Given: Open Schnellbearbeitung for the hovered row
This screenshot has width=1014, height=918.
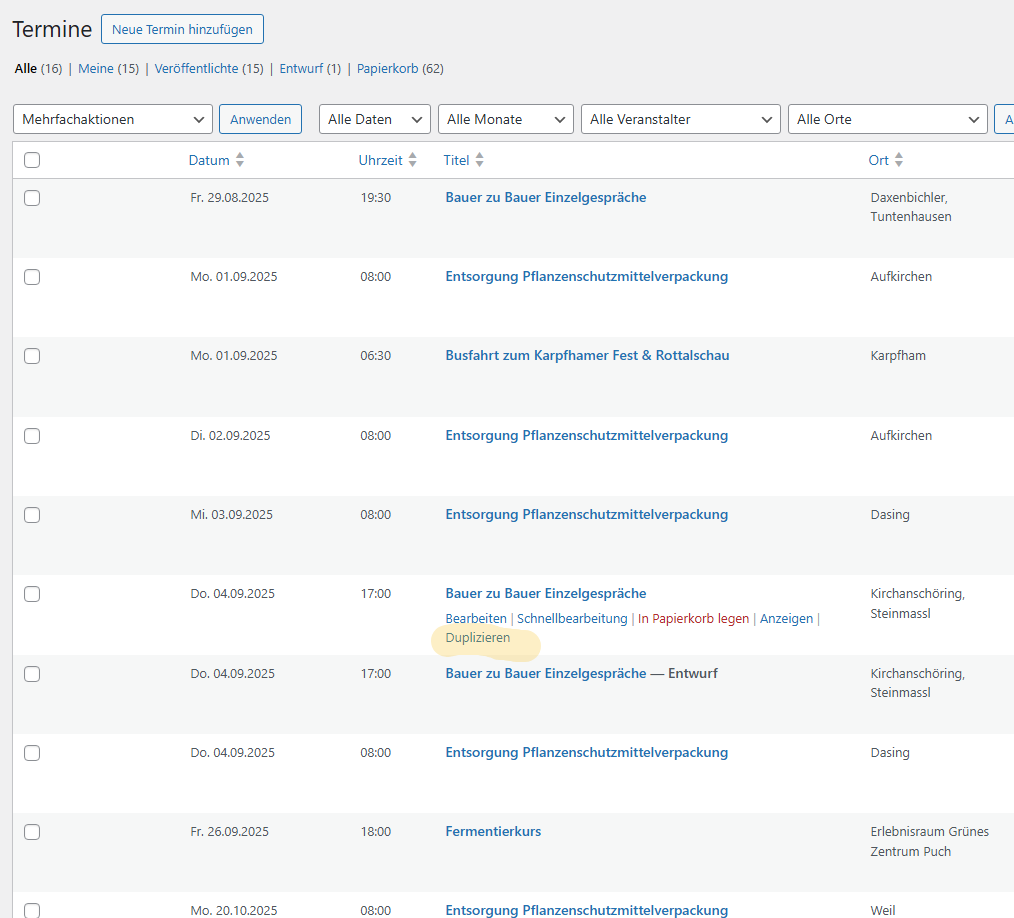Looking at the screenshot, I should 572,619.
